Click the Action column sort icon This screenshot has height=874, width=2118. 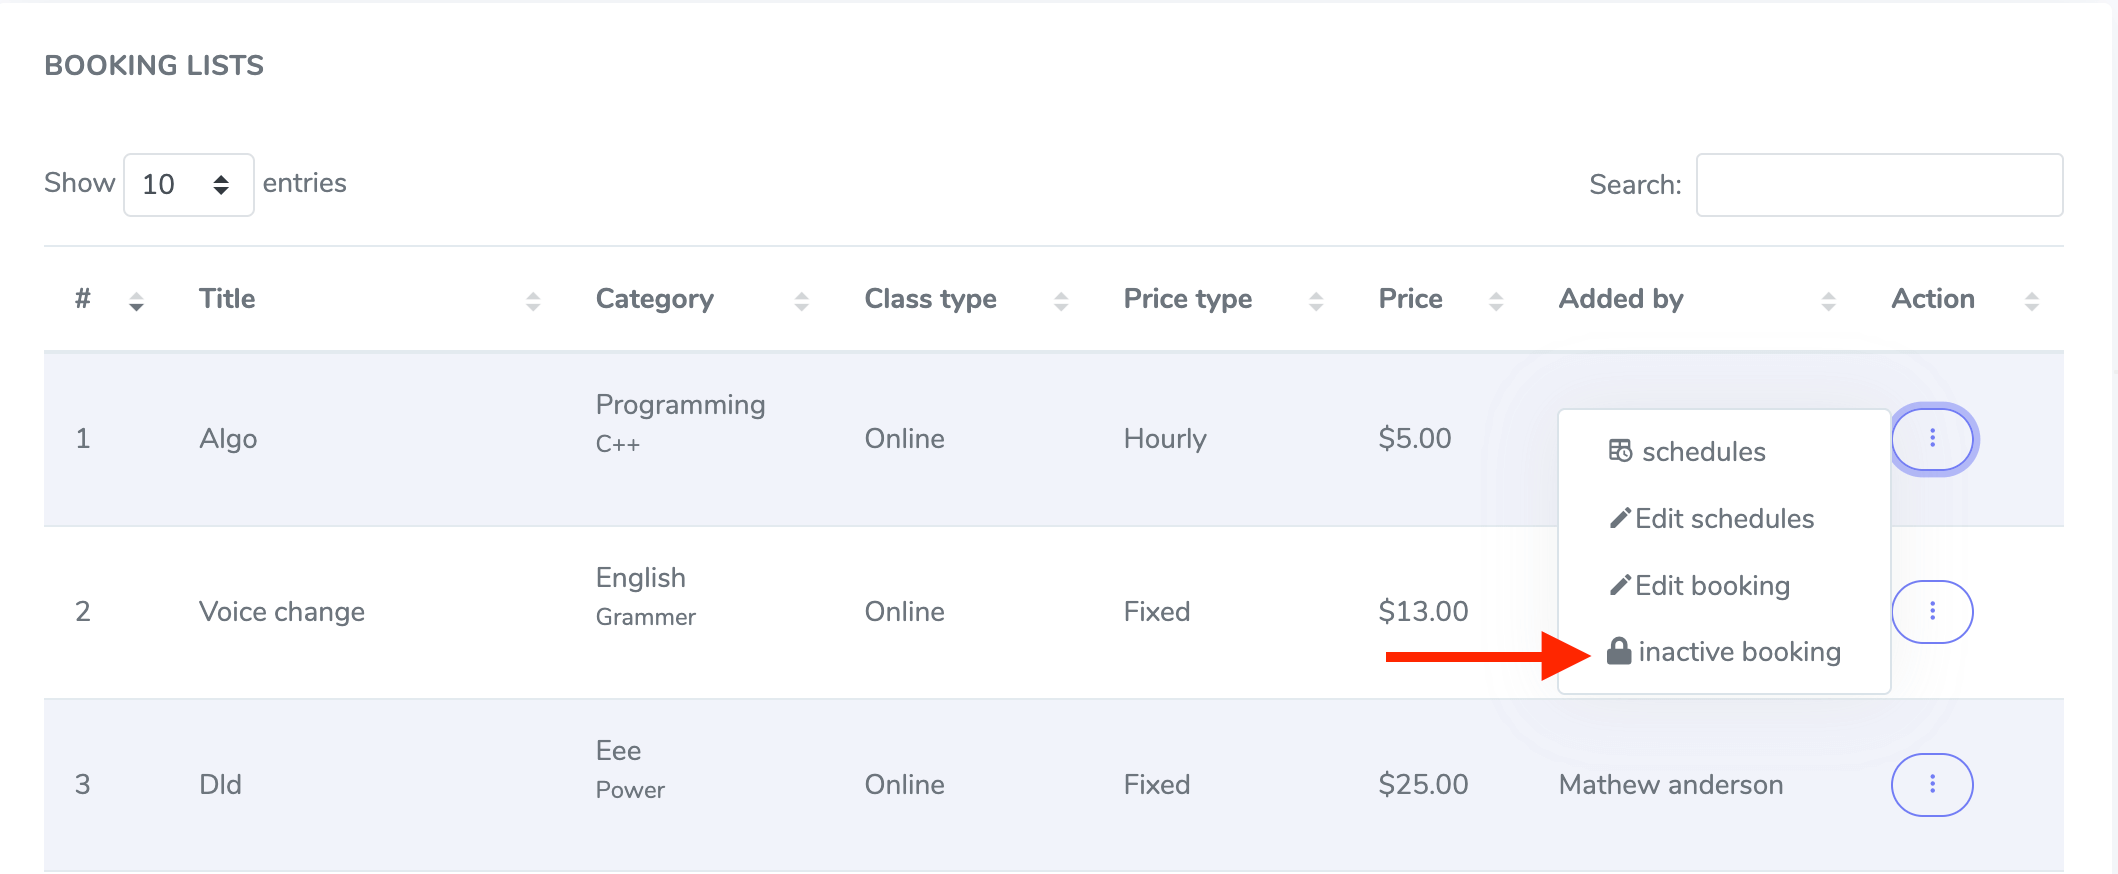(x=2031, y=300)
